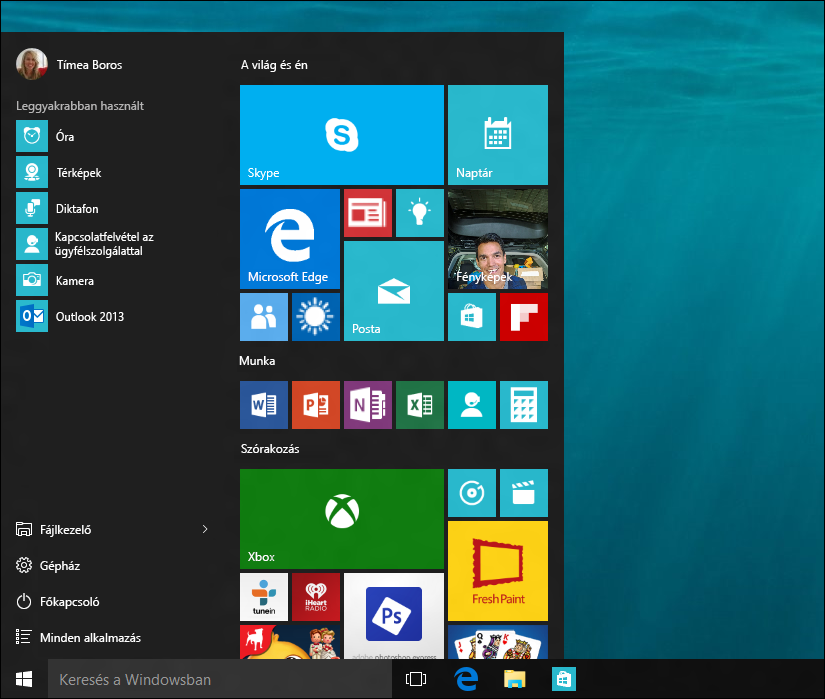The height and width of the screenshot is (699, 825).
Task: Expand the Fájlkezelő chevron arrow
Action: pos(205,529)
